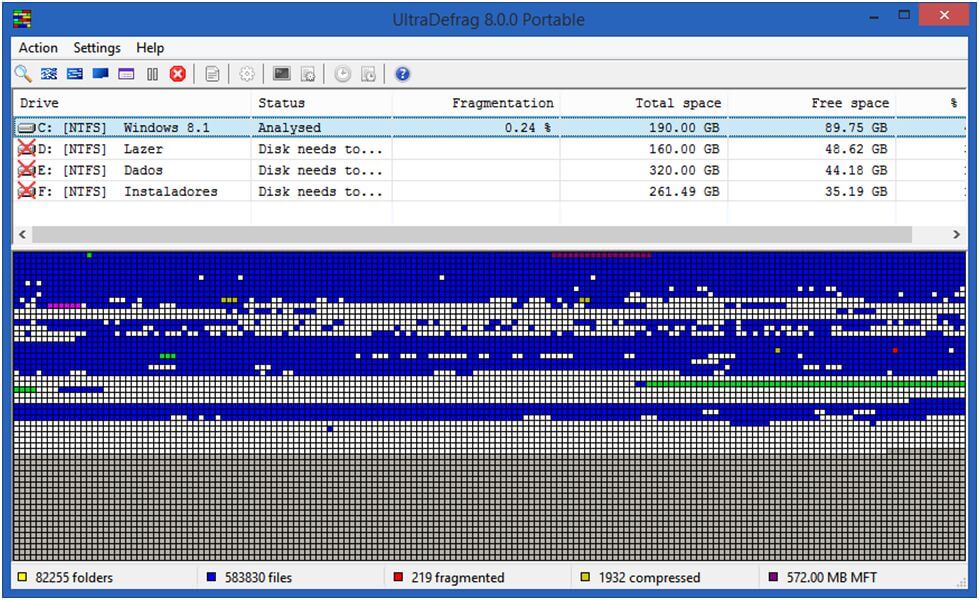
Task: Sort by the Free space column header
Action: (812, 103)
